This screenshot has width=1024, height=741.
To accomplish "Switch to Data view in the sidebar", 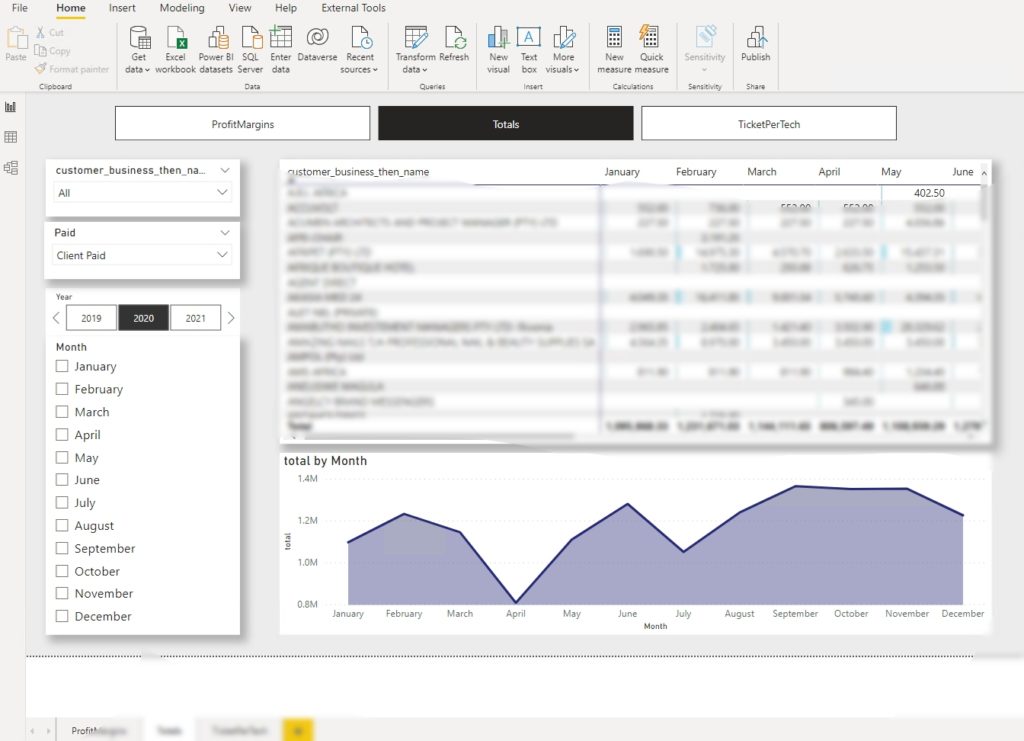I will pyautogui.click(x=12, y=136).
